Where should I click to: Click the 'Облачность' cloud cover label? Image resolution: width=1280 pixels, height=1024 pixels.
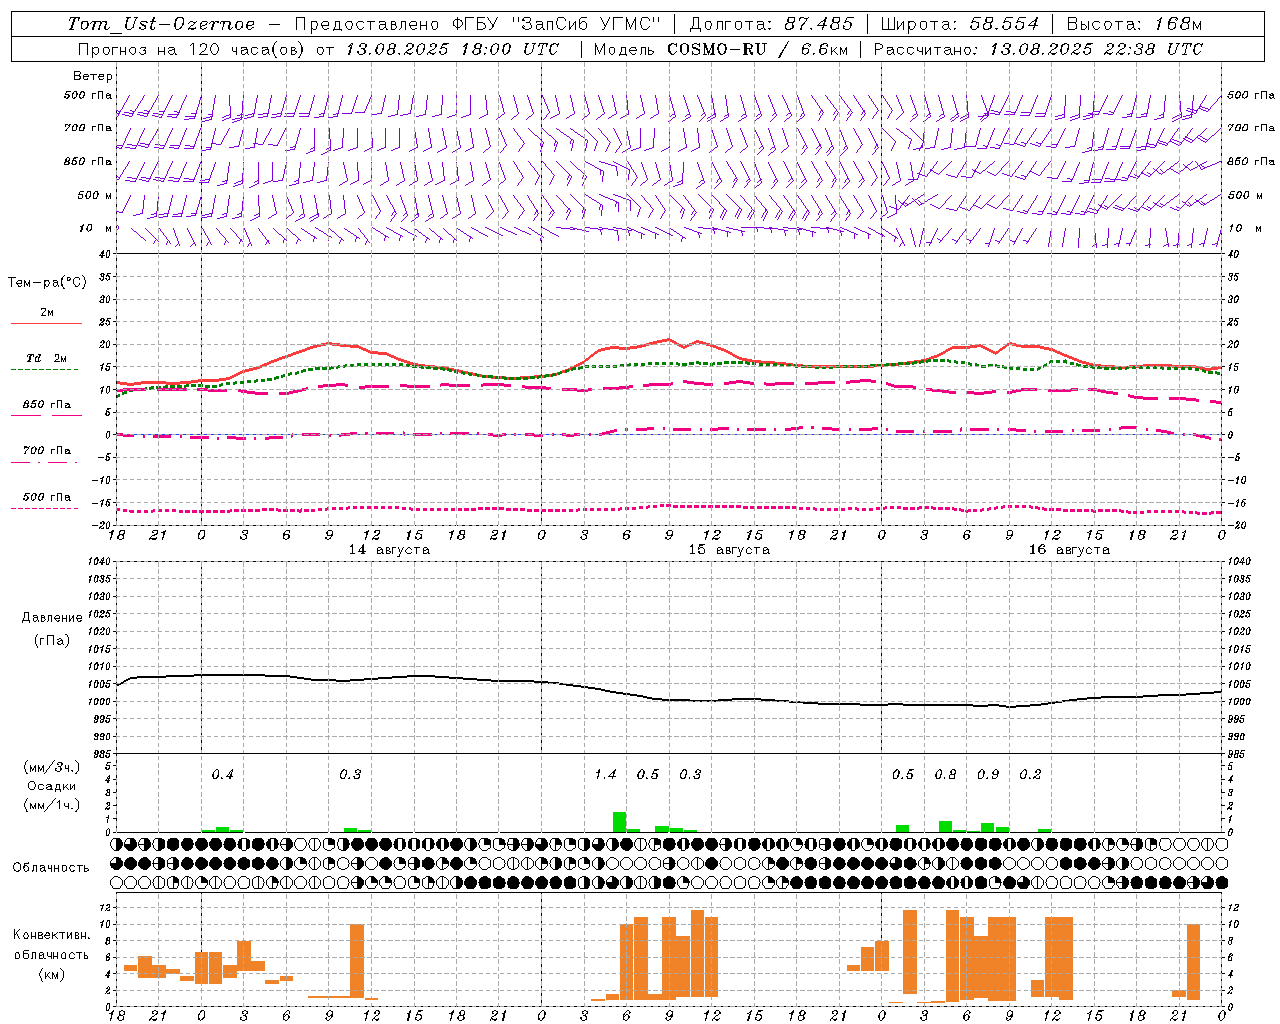tap(51, 868)
